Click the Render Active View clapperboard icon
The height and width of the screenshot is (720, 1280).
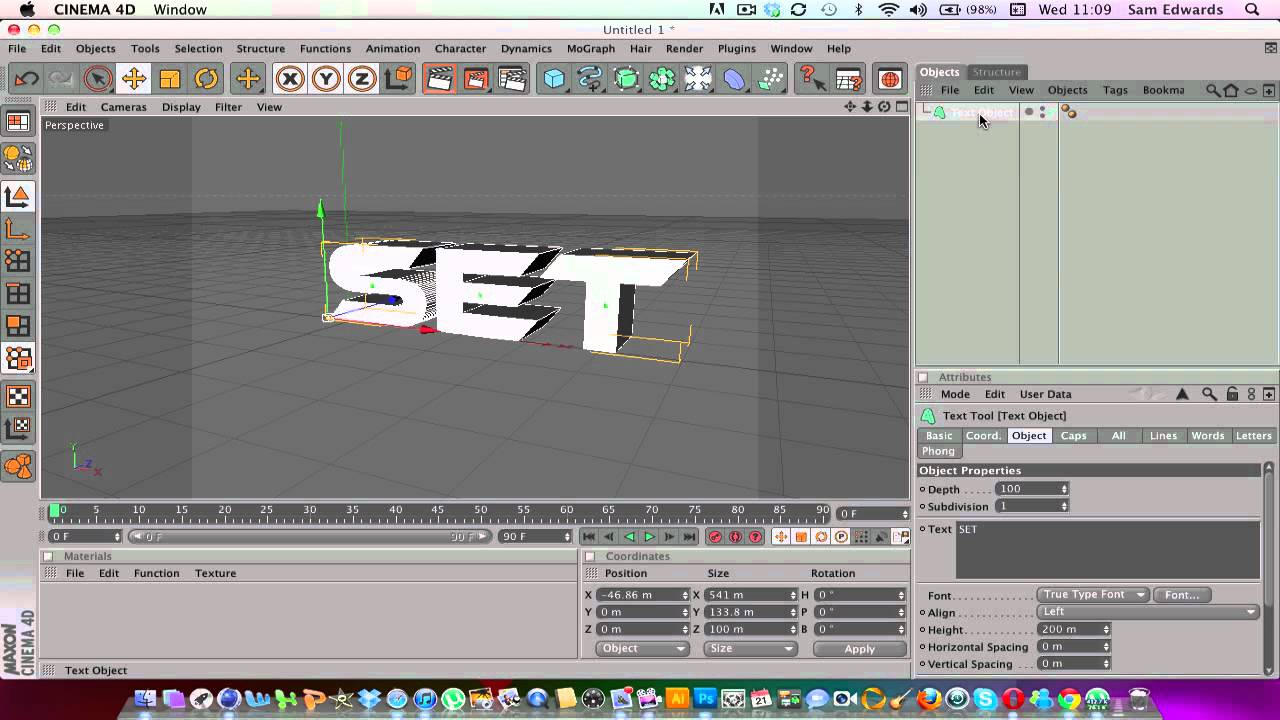439,78
